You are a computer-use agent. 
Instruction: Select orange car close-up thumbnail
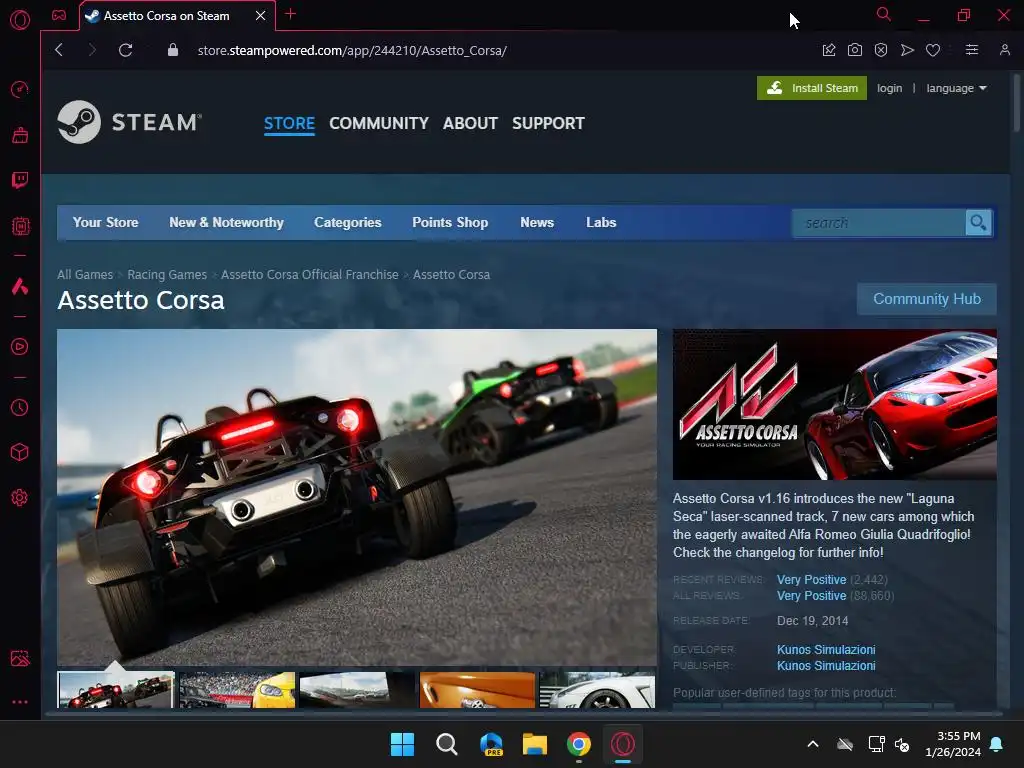point(477,690)
